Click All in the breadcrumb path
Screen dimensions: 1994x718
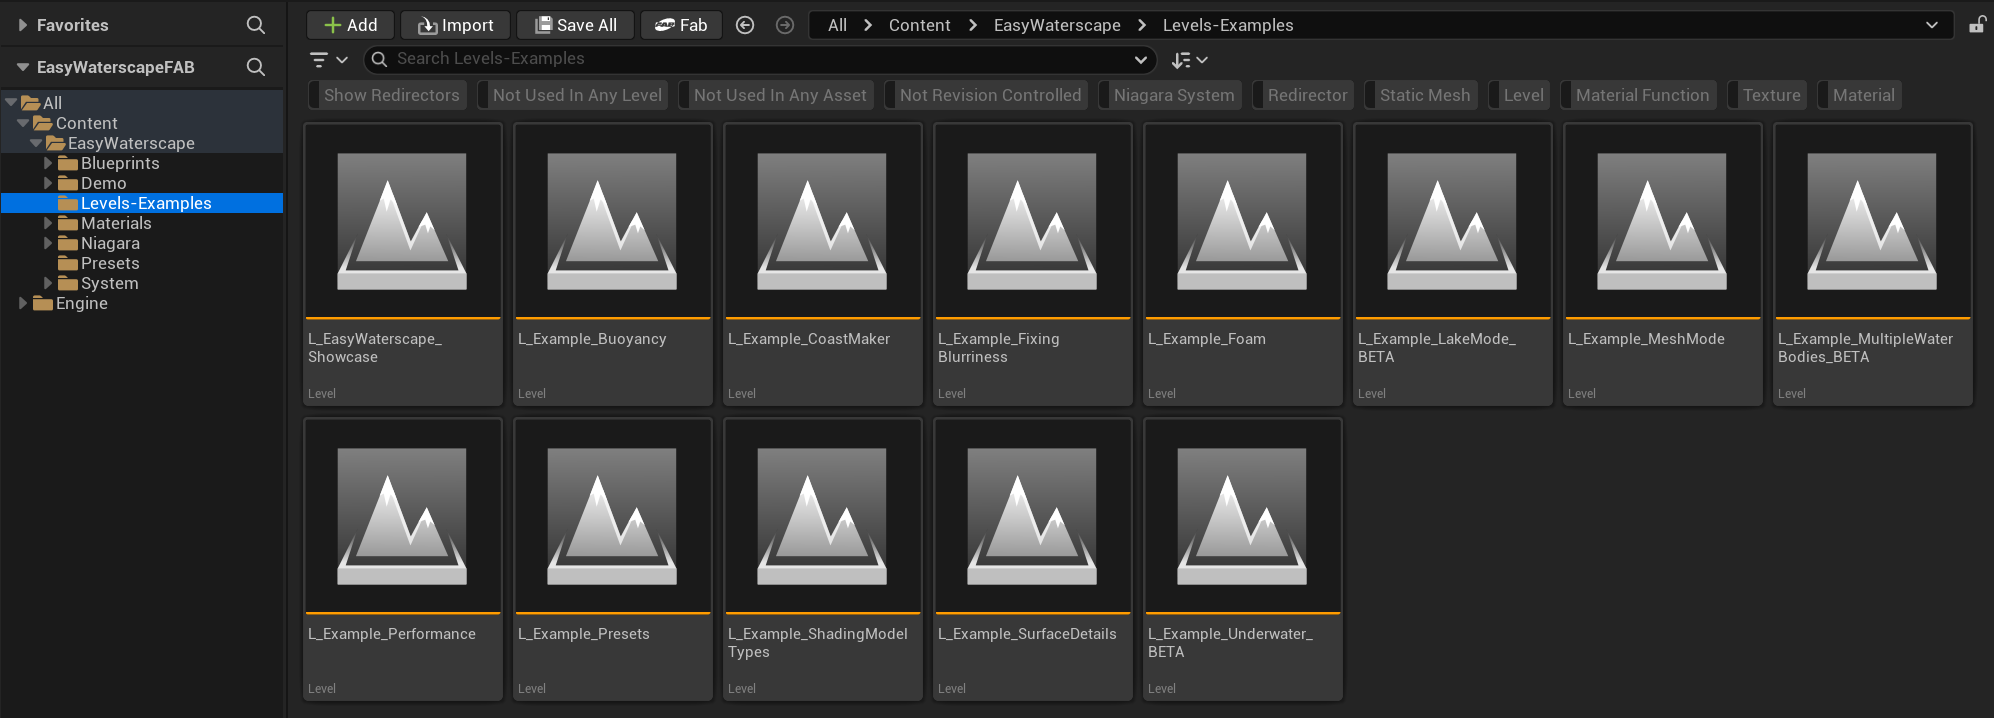click(837, 25)
